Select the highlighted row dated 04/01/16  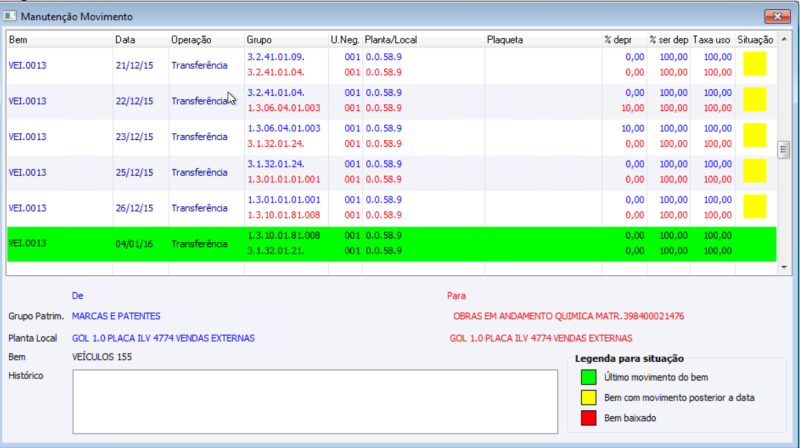tap(391, 244)
